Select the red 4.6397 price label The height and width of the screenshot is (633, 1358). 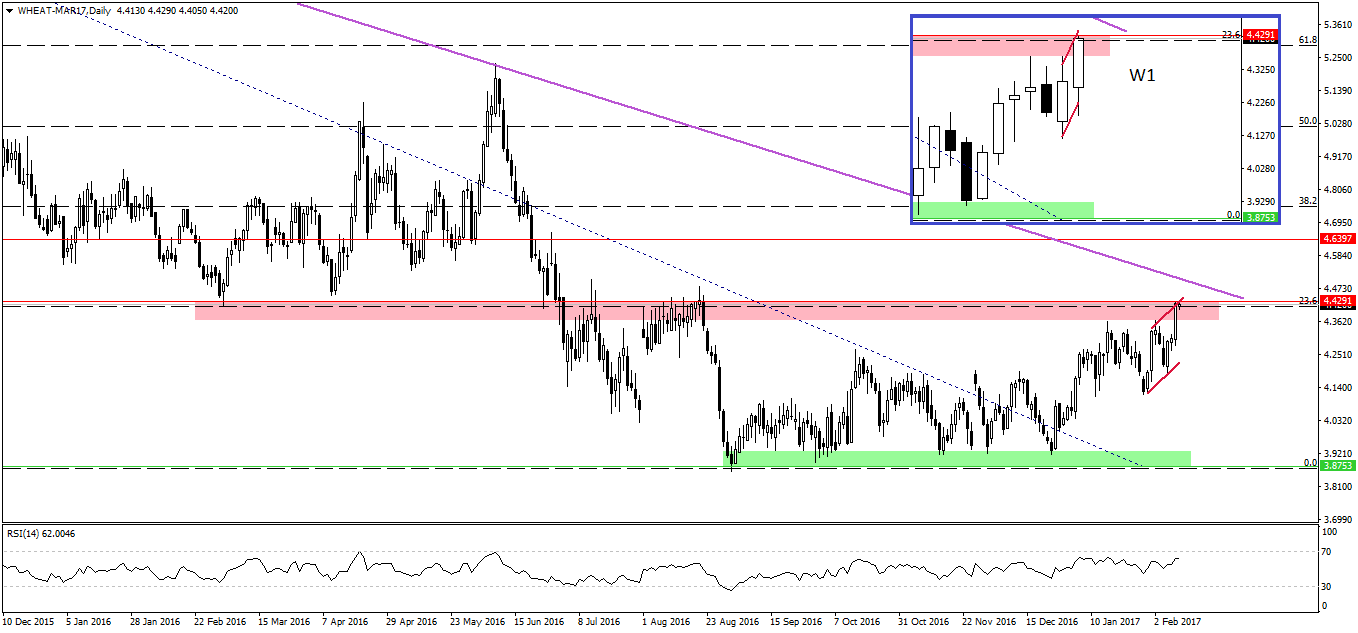point(1337,239)
